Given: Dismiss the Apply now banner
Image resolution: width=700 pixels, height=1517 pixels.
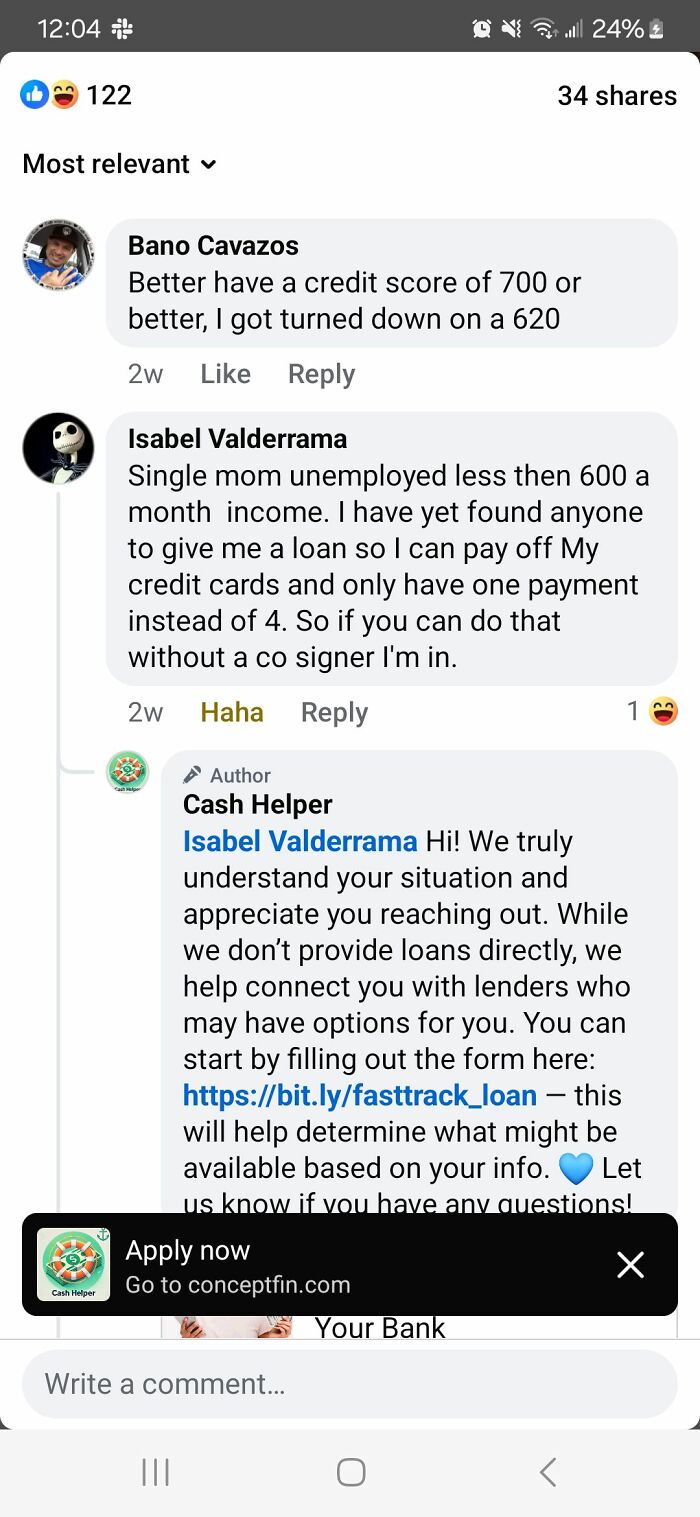Looking at the screenshot, I should coord(630,1264).
